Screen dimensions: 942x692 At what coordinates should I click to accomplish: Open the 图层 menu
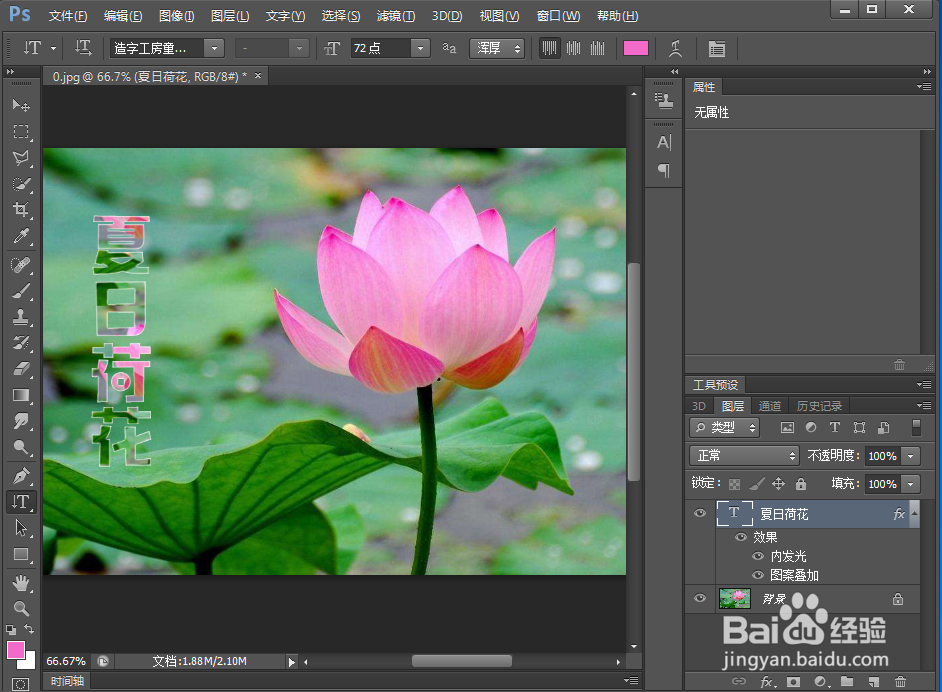pos(230,16)
